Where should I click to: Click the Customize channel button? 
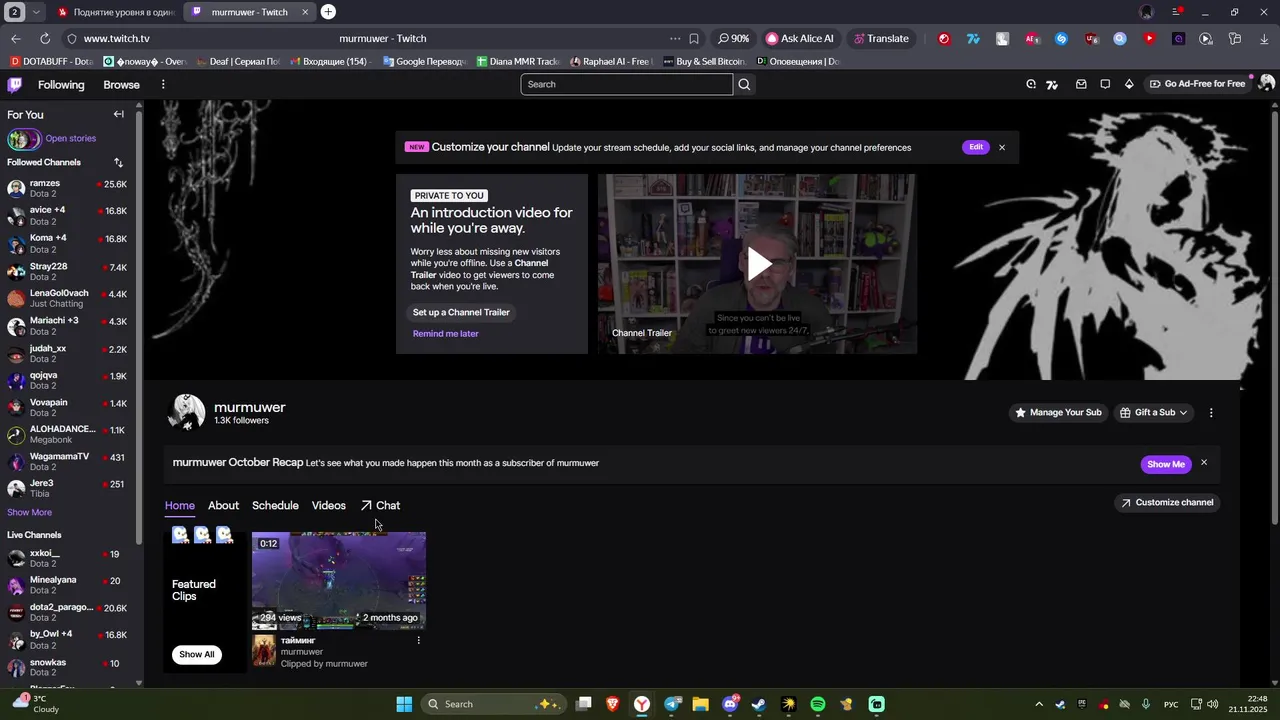point(1167,503)
